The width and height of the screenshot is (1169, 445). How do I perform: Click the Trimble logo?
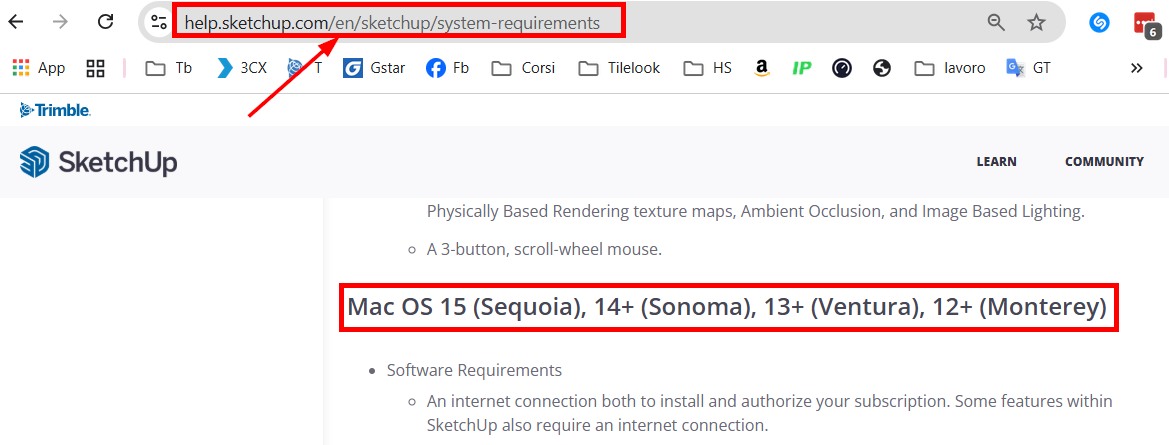point(55,110)
